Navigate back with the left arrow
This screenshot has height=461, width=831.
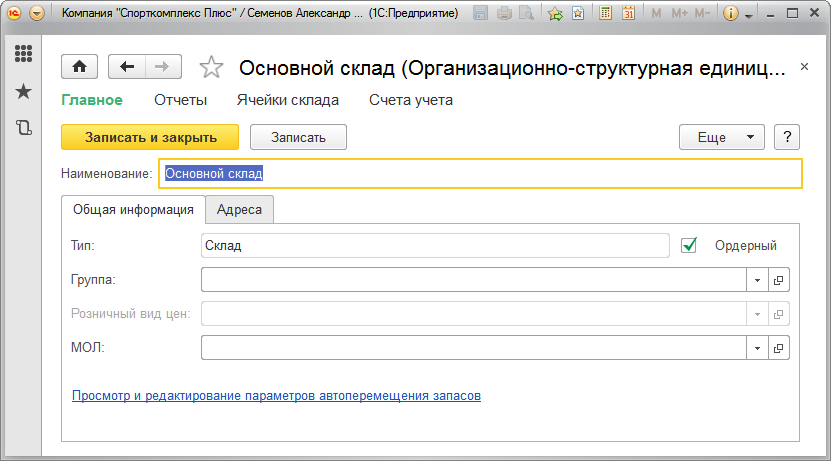[126, 66]
